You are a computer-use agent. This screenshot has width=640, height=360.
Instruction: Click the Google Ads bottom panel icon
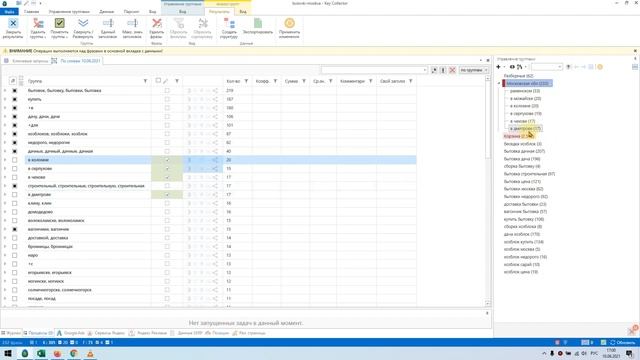click(x=60, y=333)
